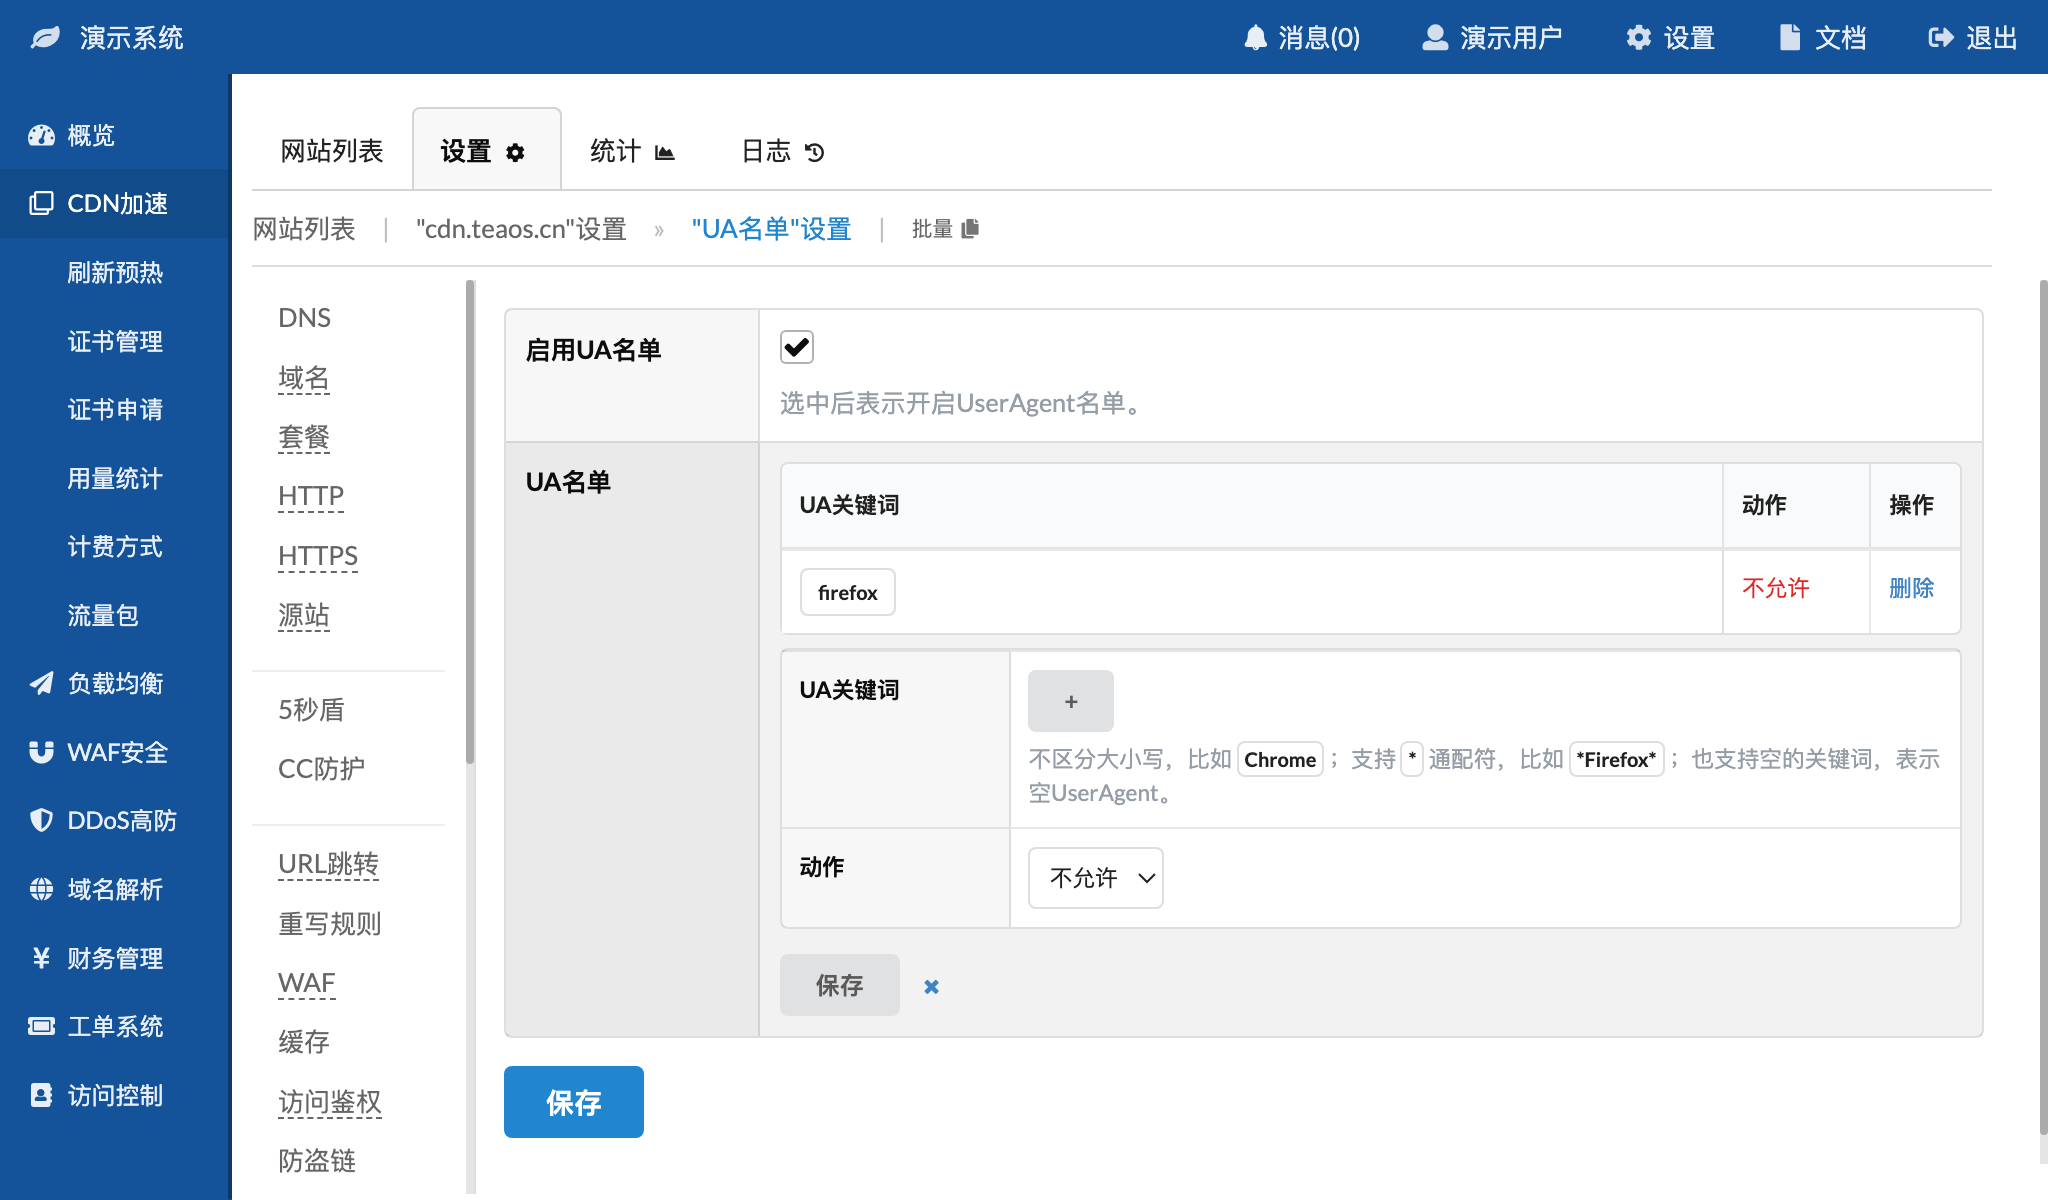Click the plus button to add UA keyword

1070,701
